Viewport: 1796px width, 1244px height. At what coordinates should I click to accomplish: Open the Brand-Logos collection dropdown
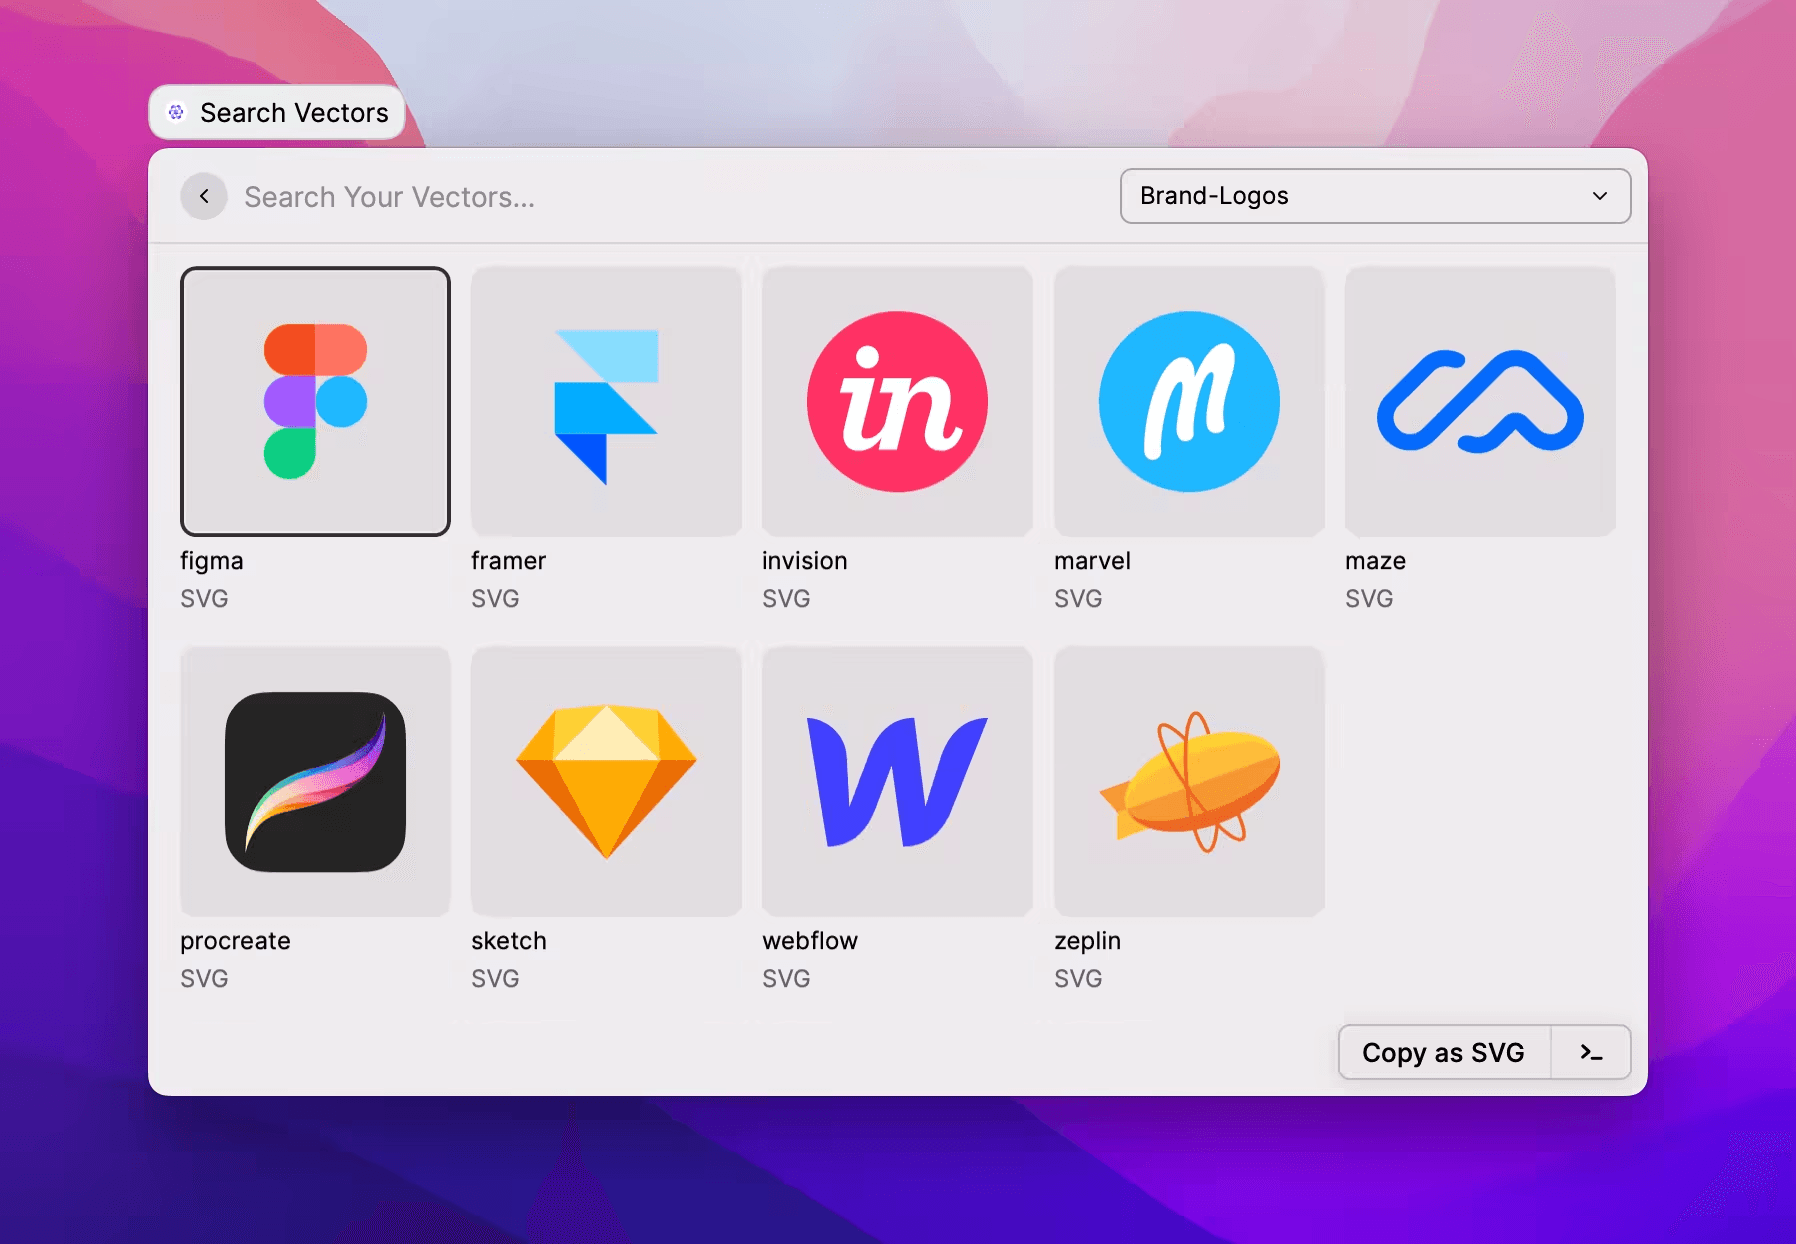(1375, 196)
